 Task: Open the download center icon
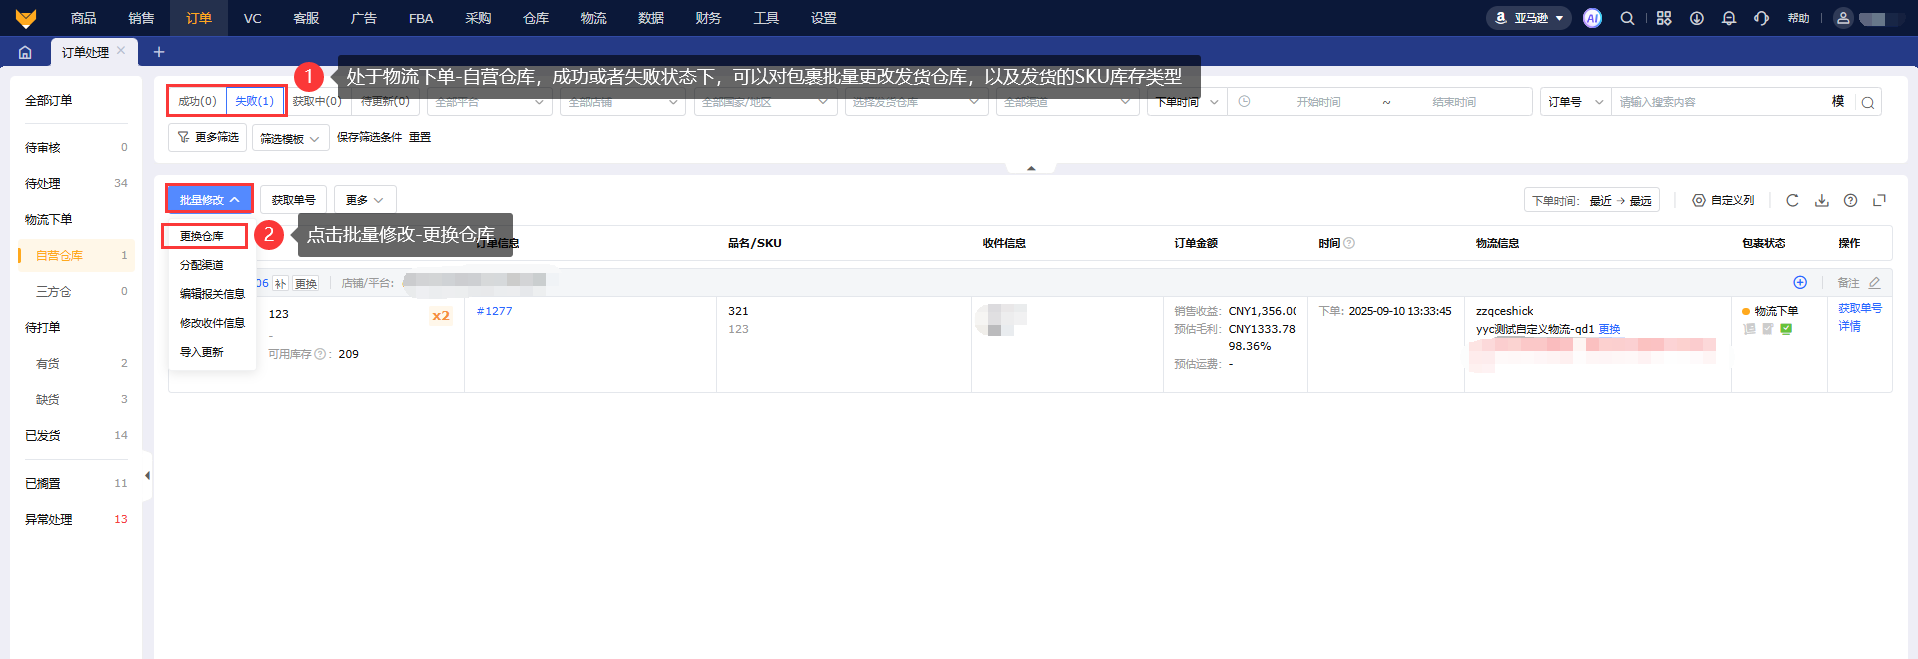pos(1697,18)
